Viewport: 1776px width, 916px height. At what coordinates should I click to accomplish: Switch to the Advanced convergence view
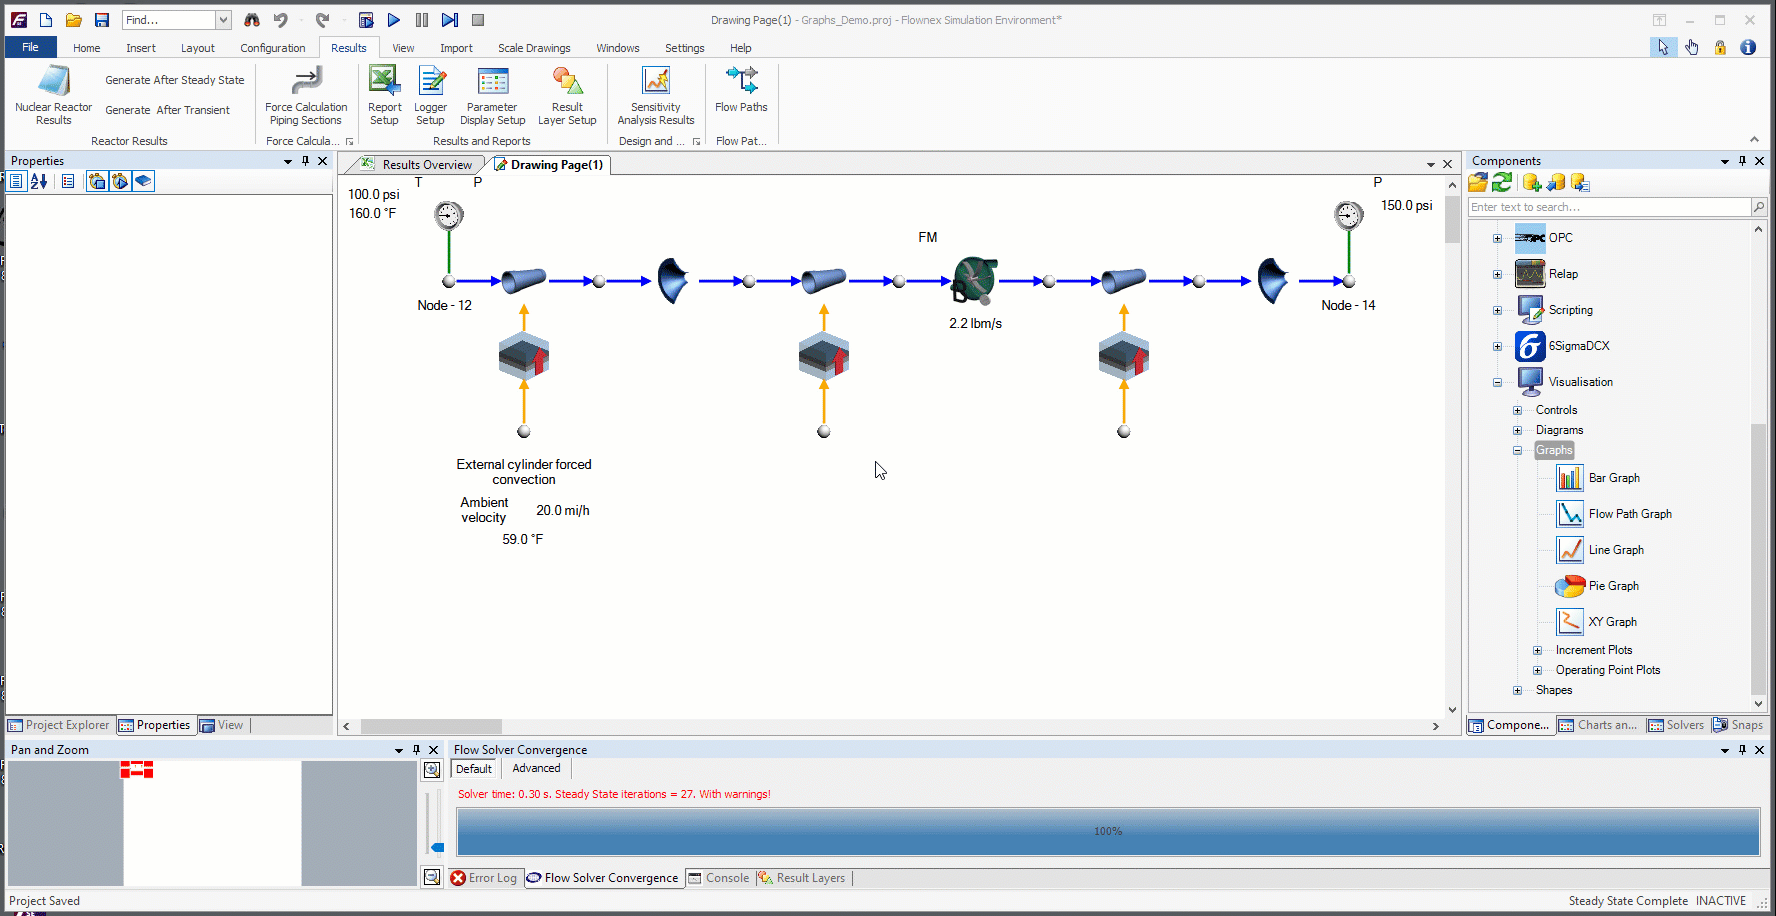pyautogui.click(x=536, y=768)
